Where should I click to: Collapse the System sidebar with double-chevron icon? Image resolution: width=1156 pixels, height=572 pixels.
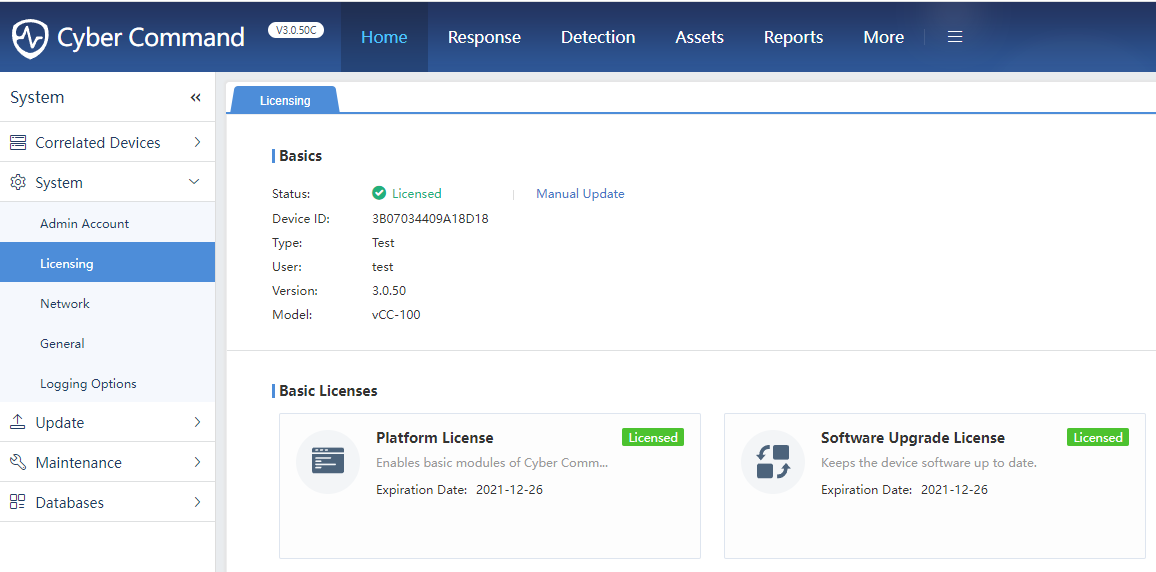coord(195,97)
